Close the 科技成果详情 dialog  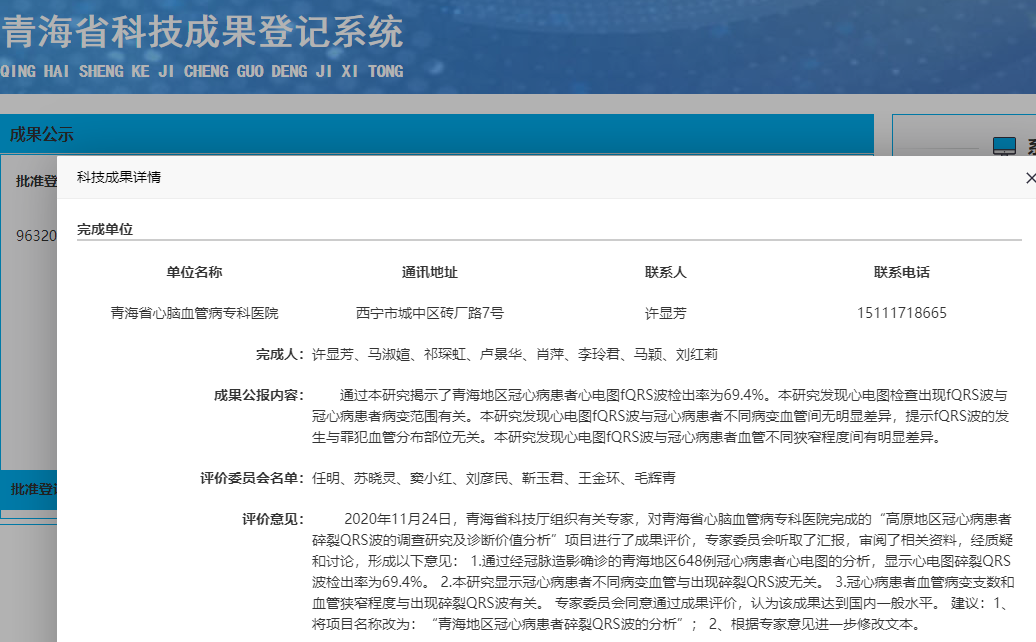coord(1030,178)
